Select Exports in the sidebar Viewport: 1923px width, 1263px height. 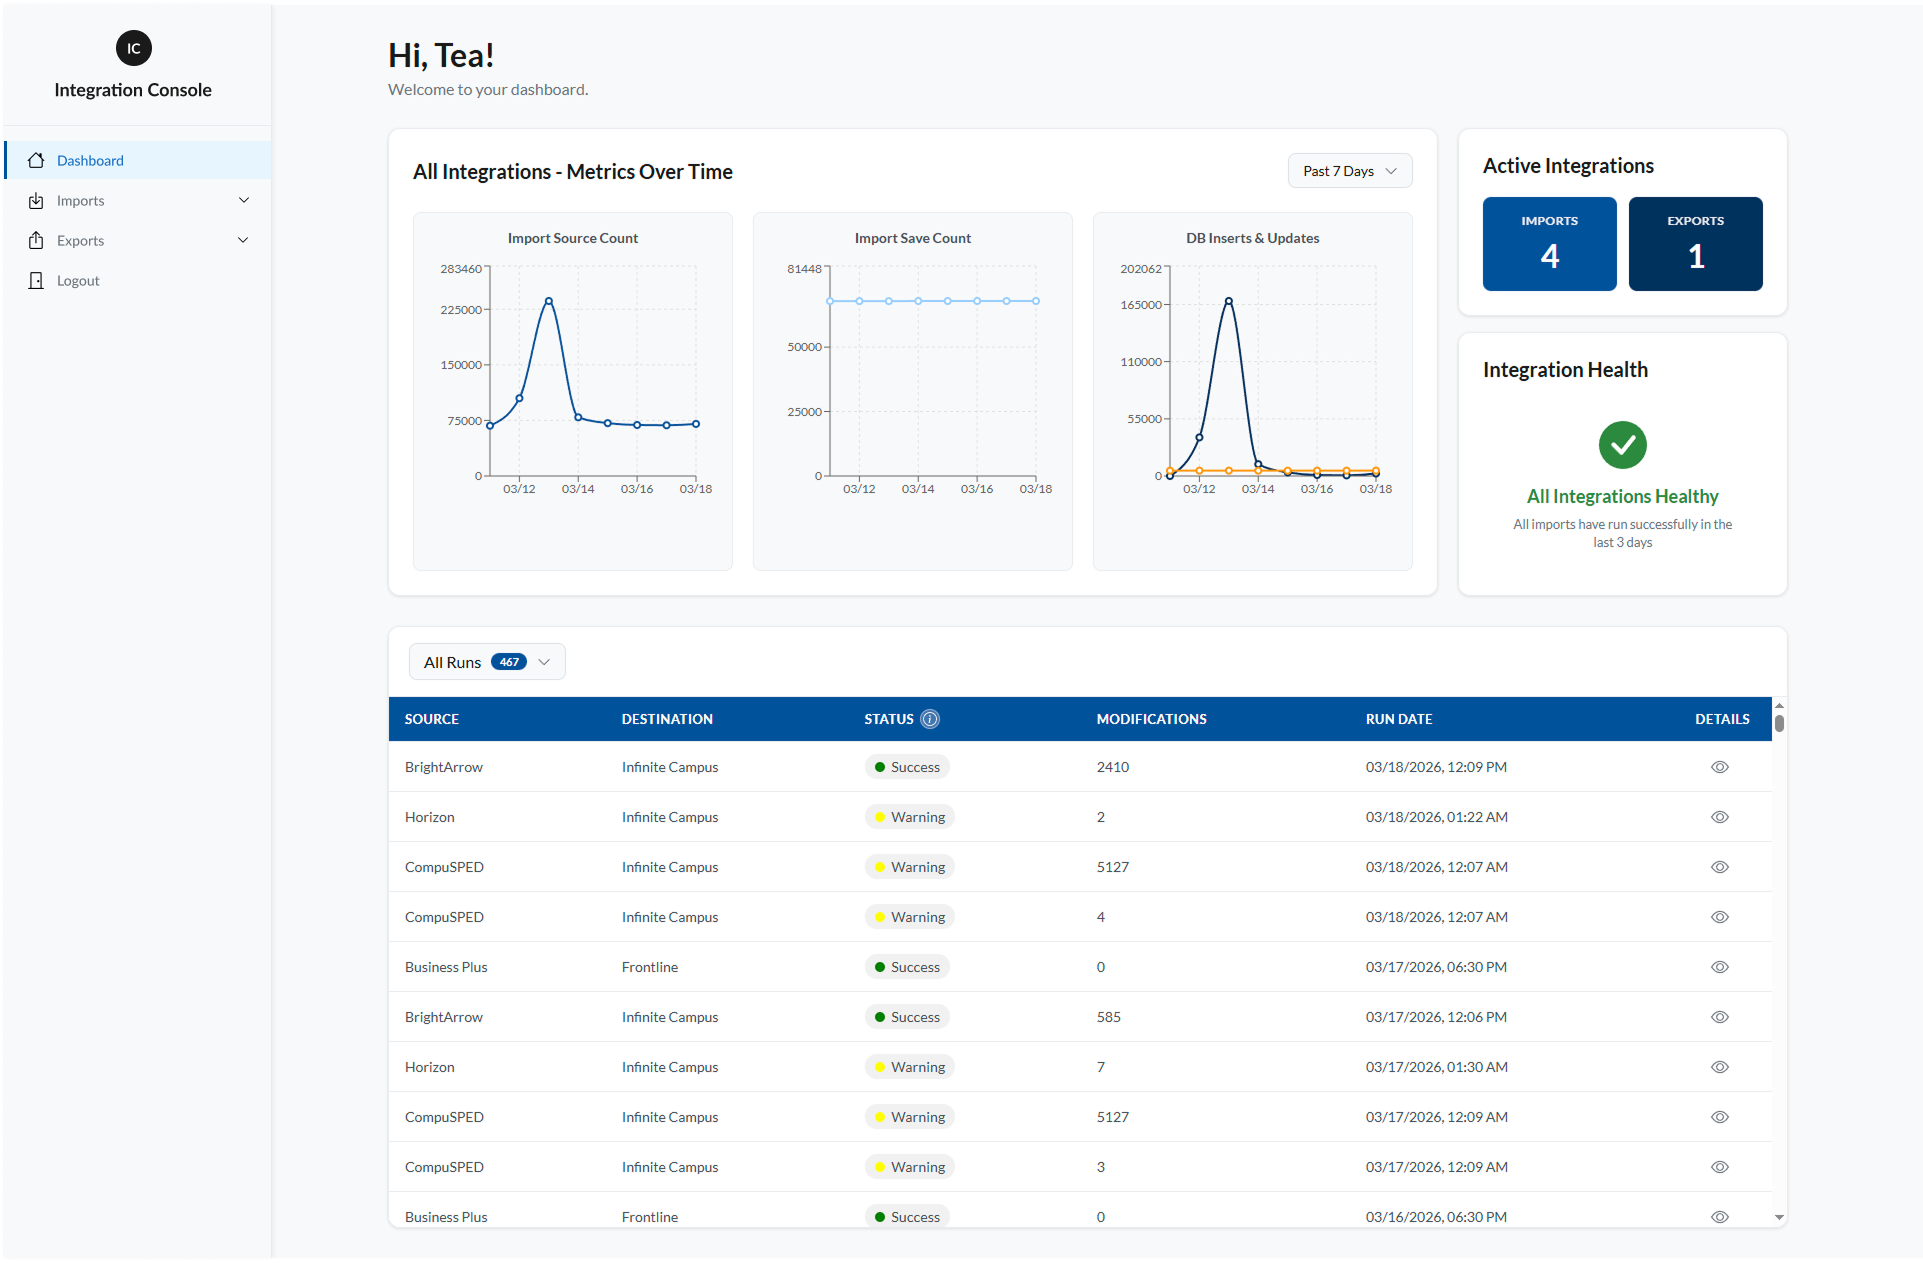[138, 240]
